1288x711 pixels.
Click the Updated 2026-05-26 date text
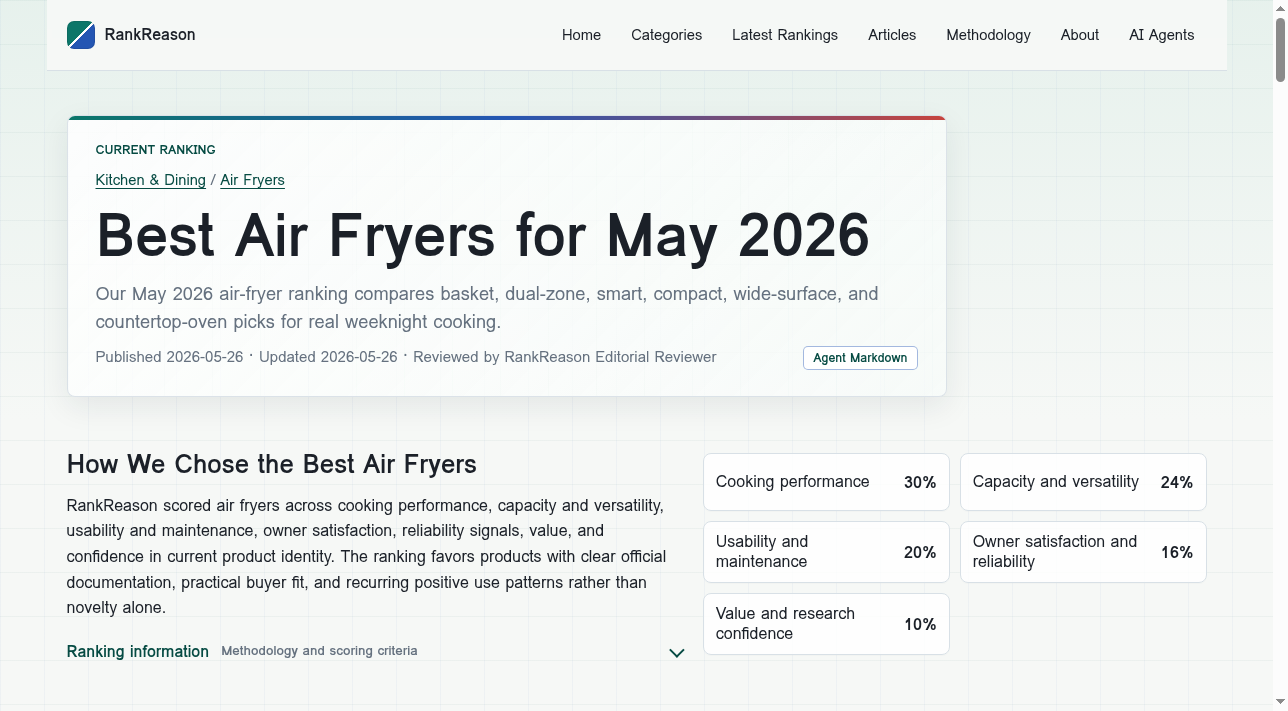click(328, 357)
